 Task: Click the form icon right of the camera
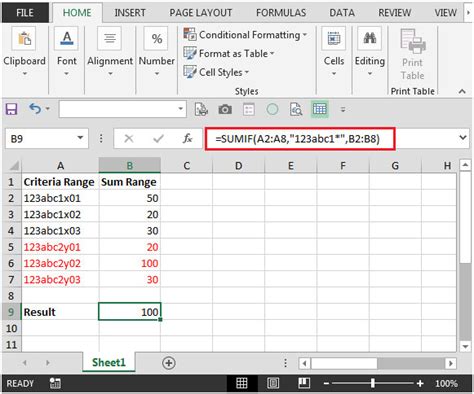pos(249,109)
